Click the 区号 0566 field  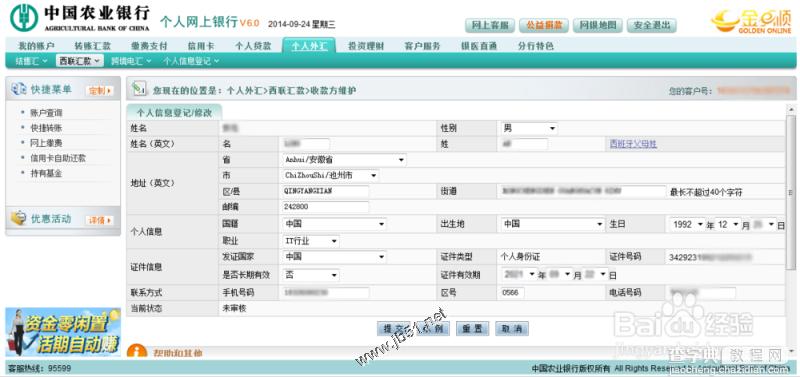(512, 293)
